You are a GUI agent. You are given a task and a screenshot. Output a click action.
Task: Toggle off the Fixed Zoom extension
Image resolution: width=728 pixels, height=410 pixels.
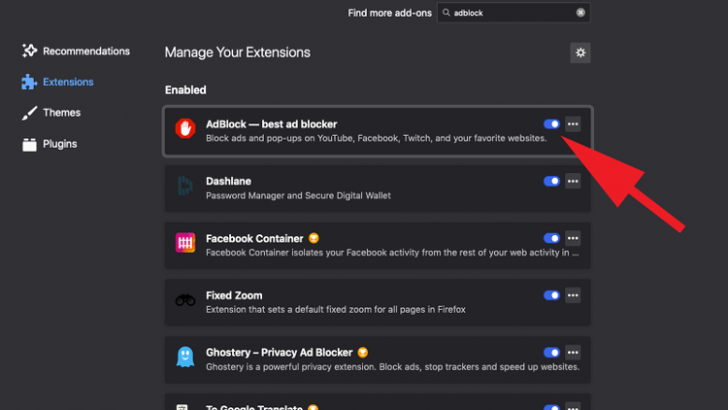pos(551,295)
